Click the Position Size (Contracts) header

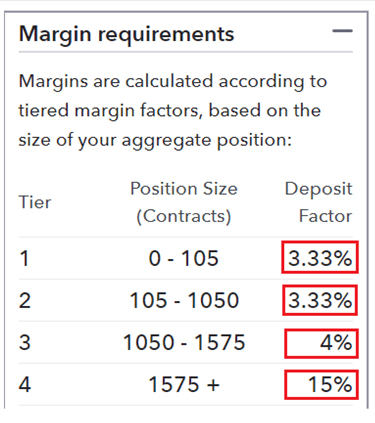(x=184, y=202)
